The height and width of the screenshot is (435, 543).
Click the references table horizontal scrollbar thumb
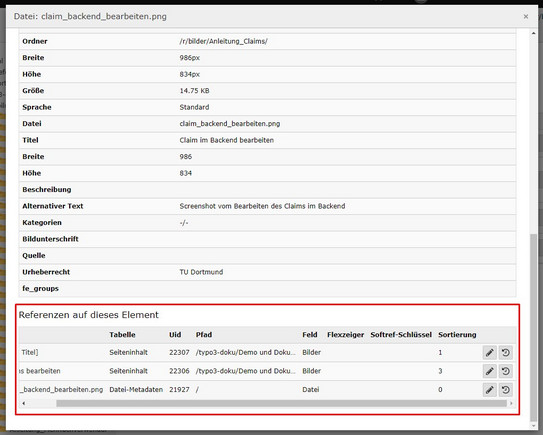click(x=281, y=403)
